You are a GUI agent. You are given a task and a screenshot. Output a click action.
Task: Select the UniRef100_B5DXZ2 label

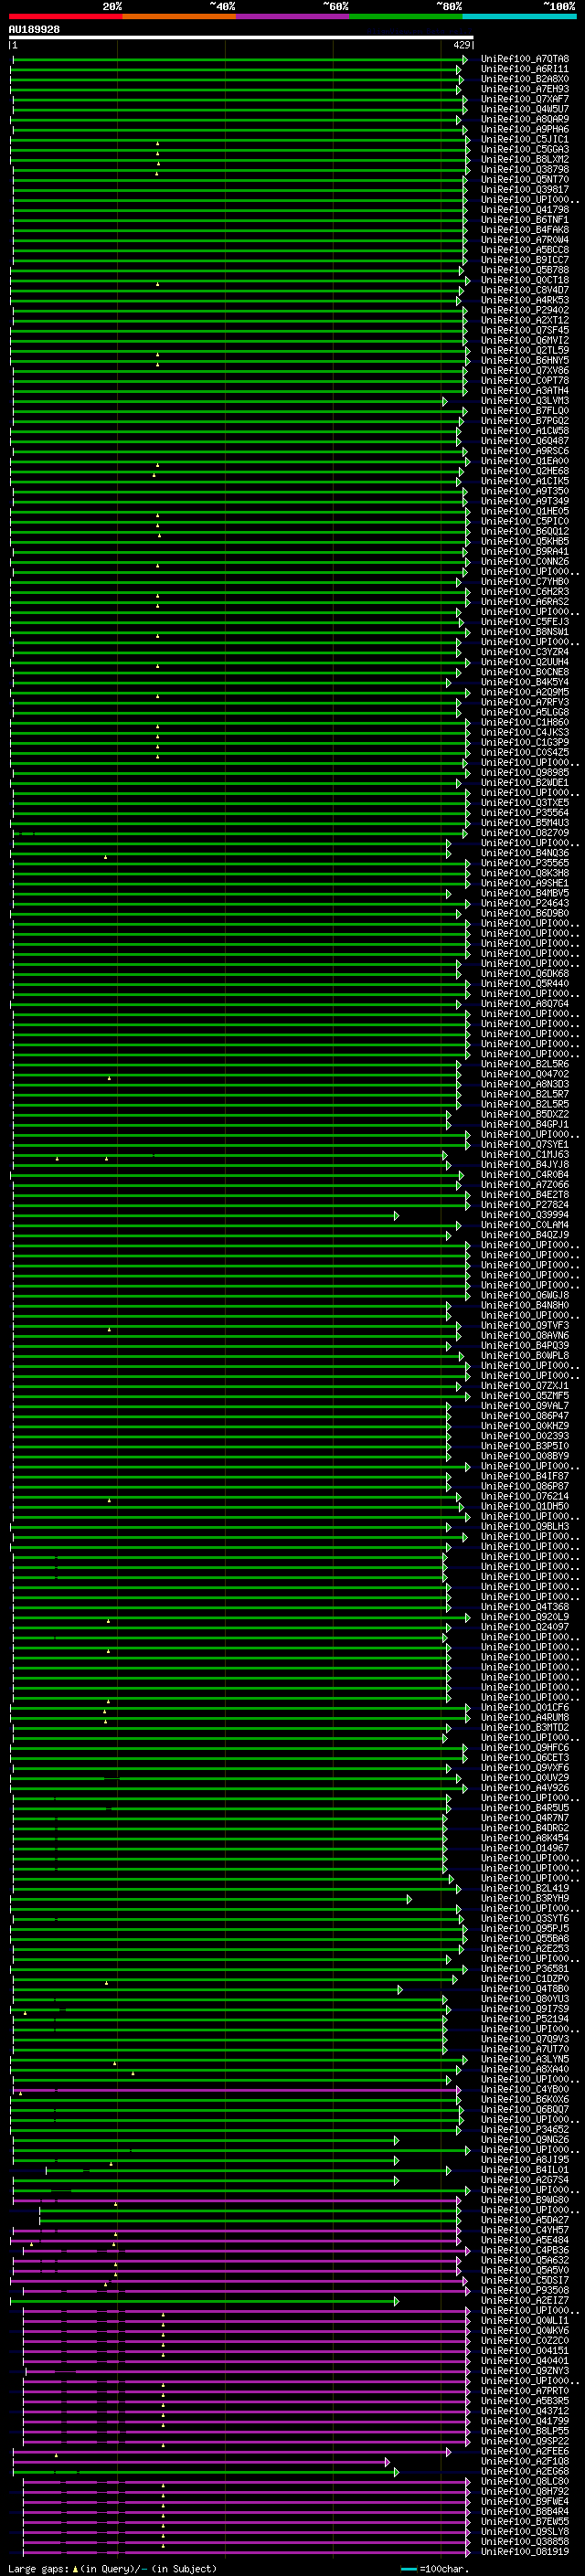[x=525, y=1114]
